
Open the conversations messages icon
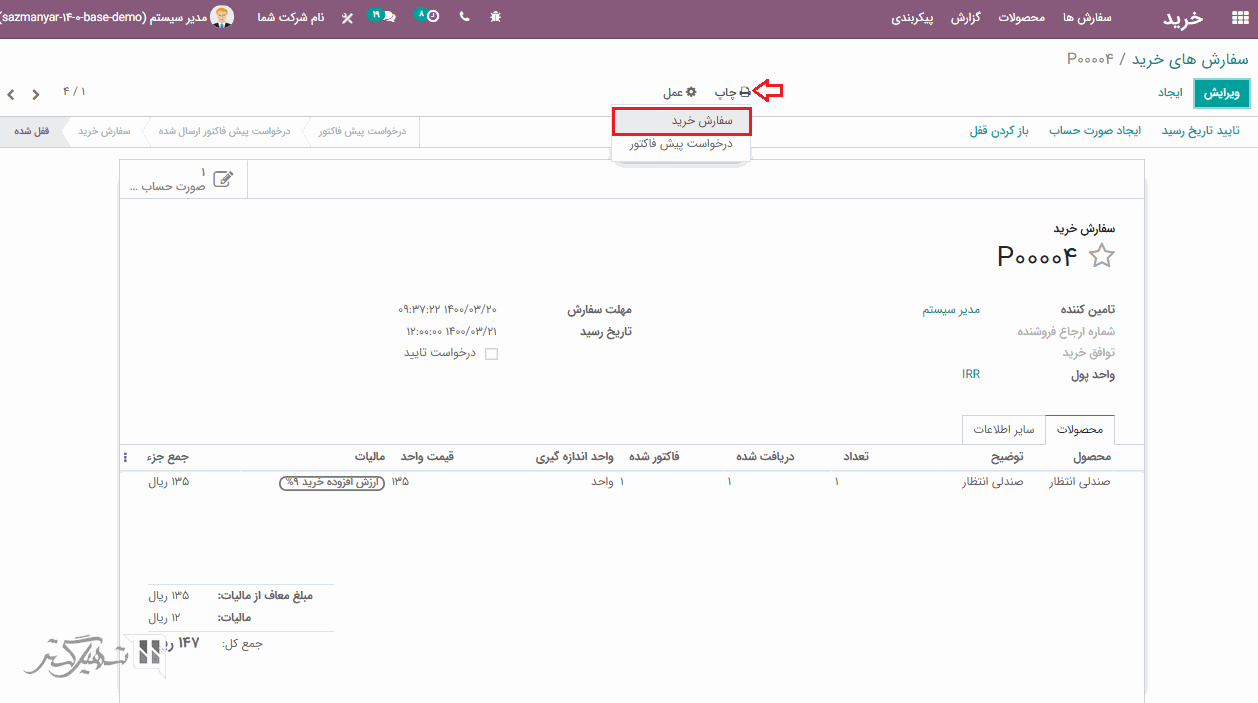click(x=383, y=17)
